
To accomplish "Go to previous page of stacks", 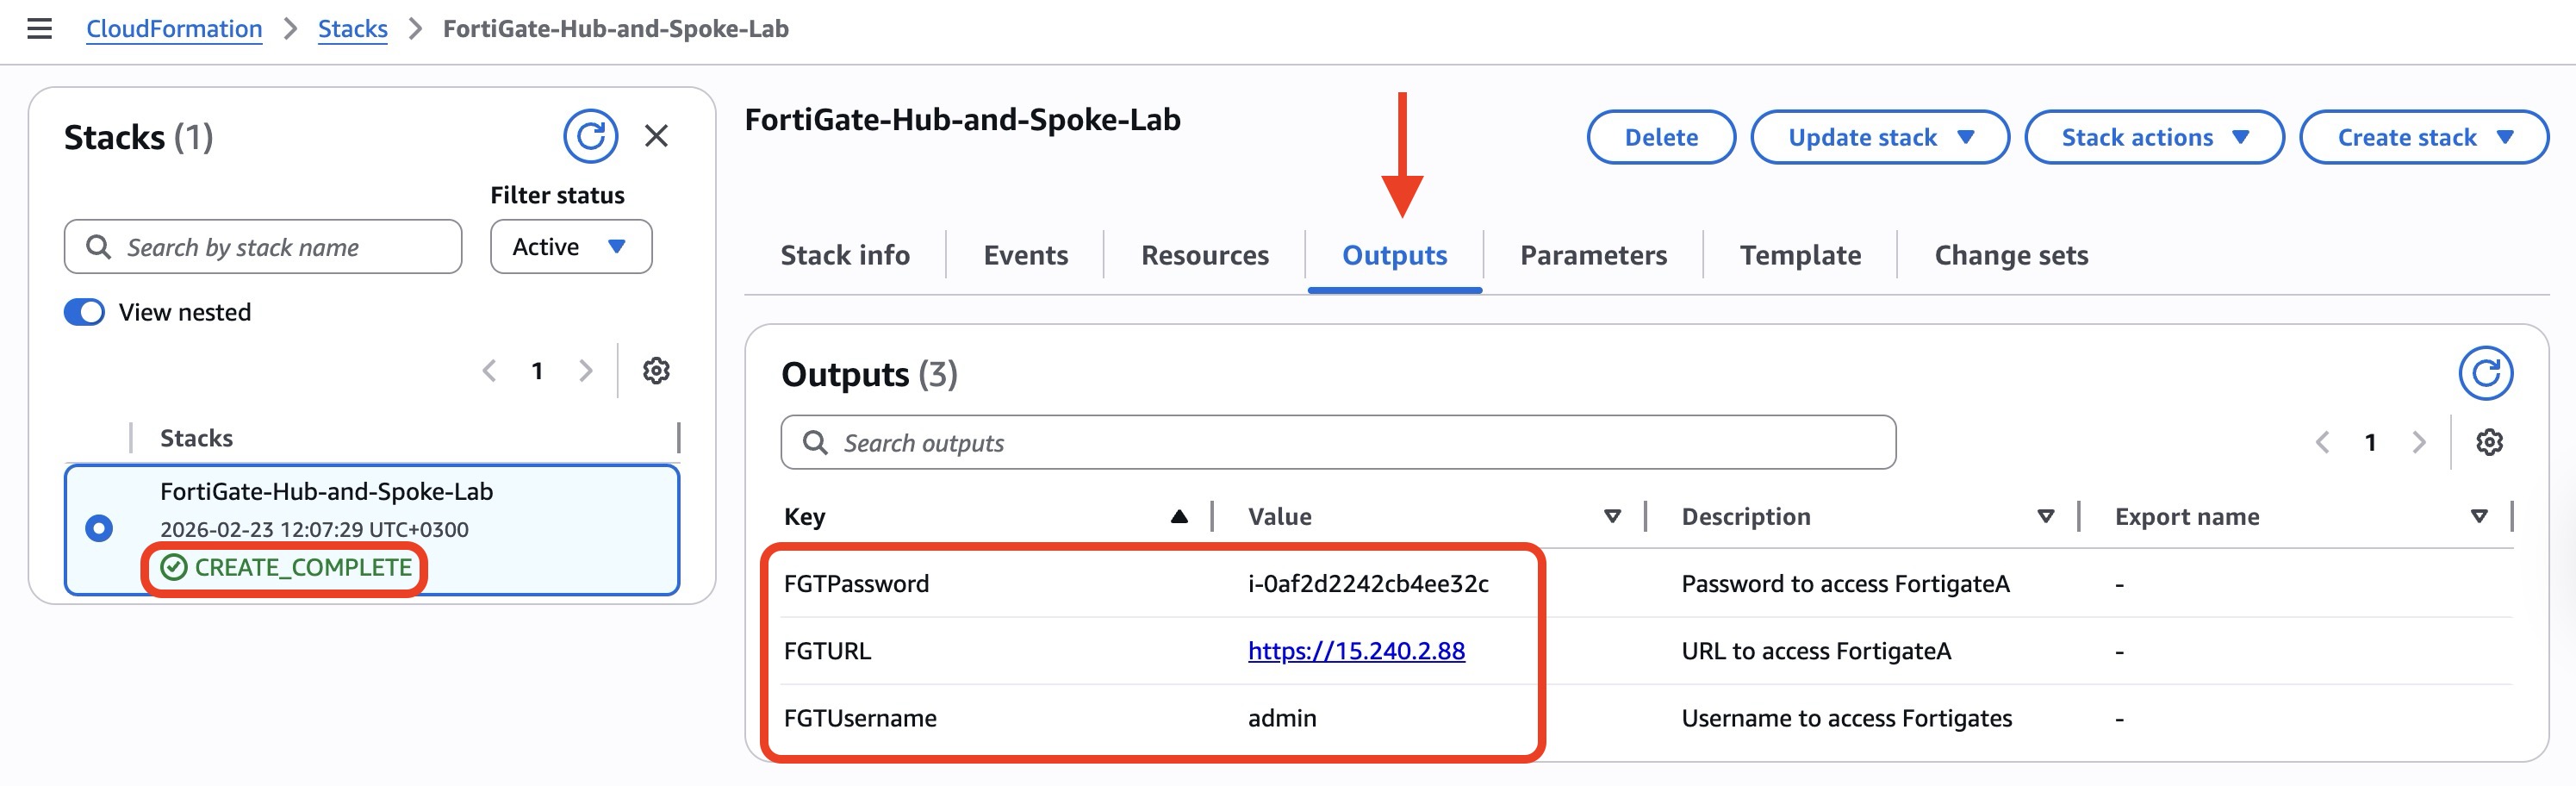I will point(489,371).
